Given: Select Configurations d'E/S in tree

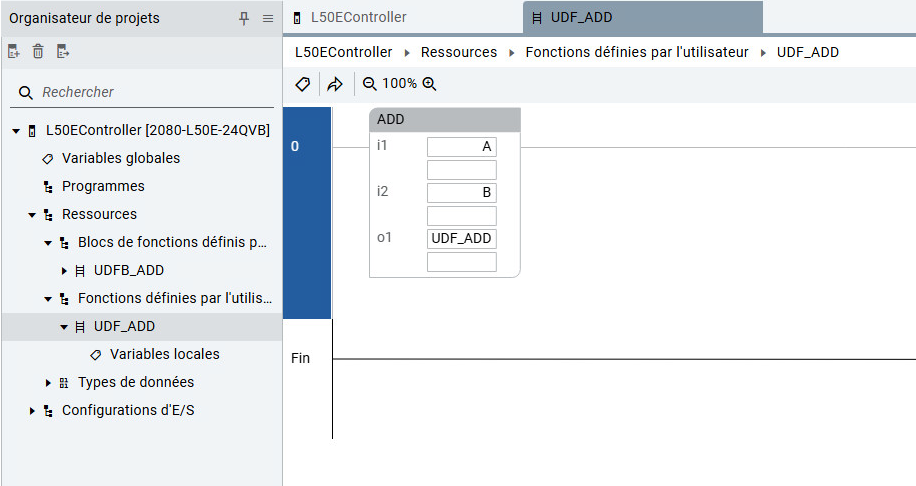Looking at the screenshot, I should pos(128,411).
